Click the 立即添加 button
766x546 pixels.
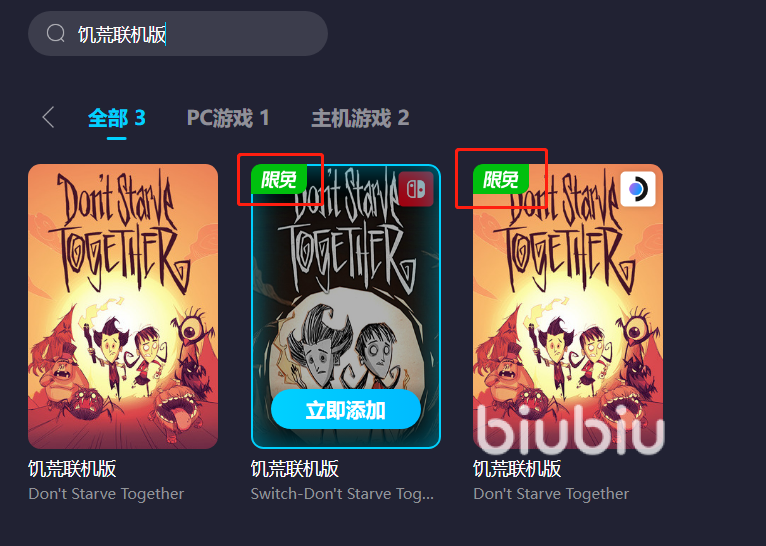[x=346, y=410]
